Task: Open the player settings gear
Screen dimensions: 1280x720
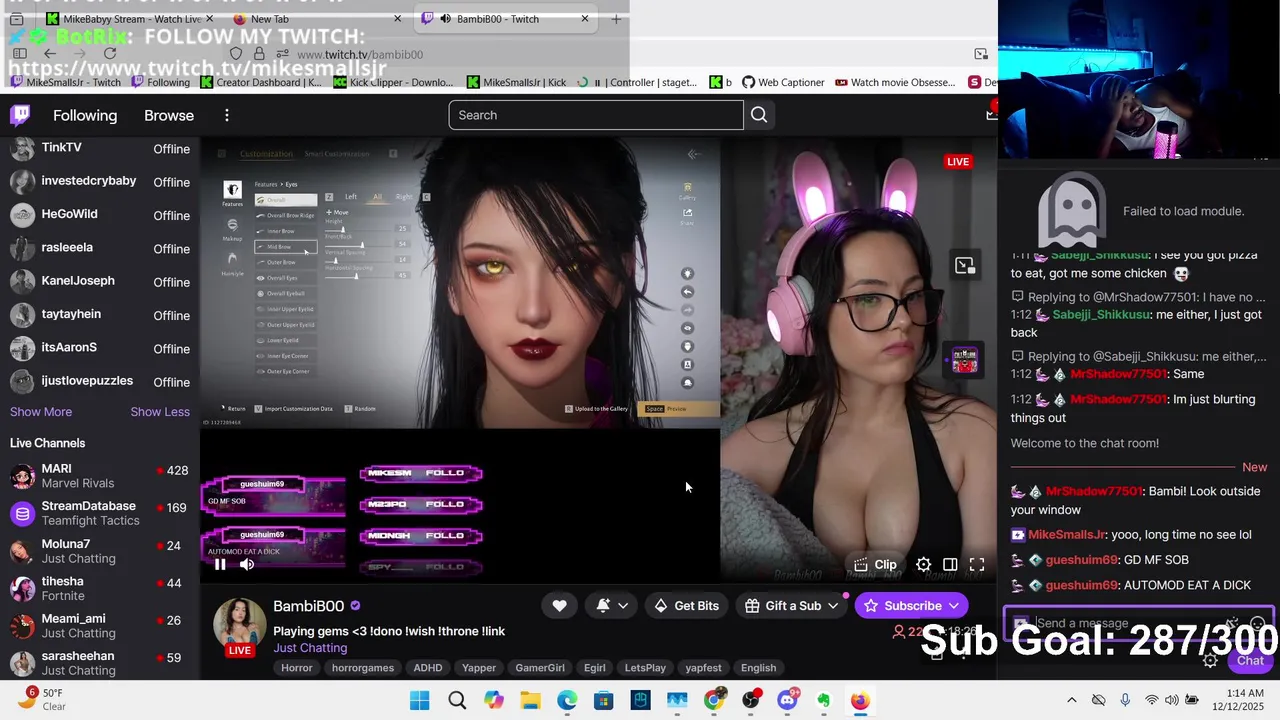Action: [x=924, y=565]
